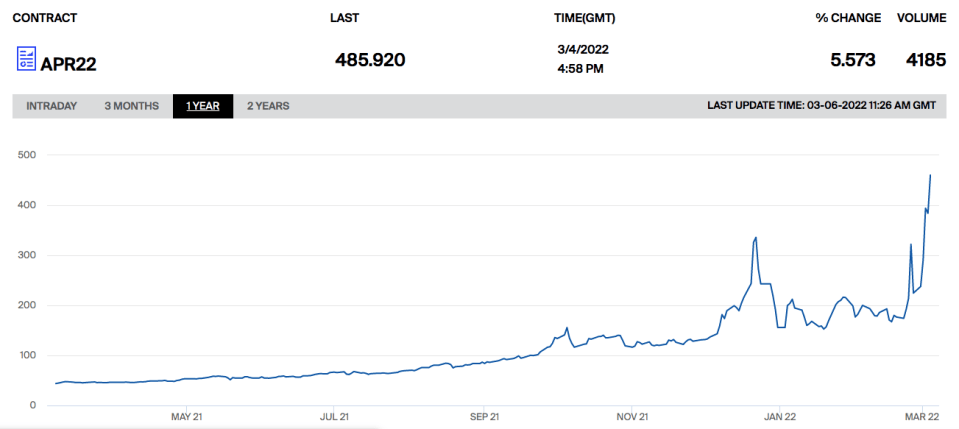Click the JAN 22 x-axis label
Image resolution: width=959 pixels, height=429 pixels.
[x=780, y=417]
